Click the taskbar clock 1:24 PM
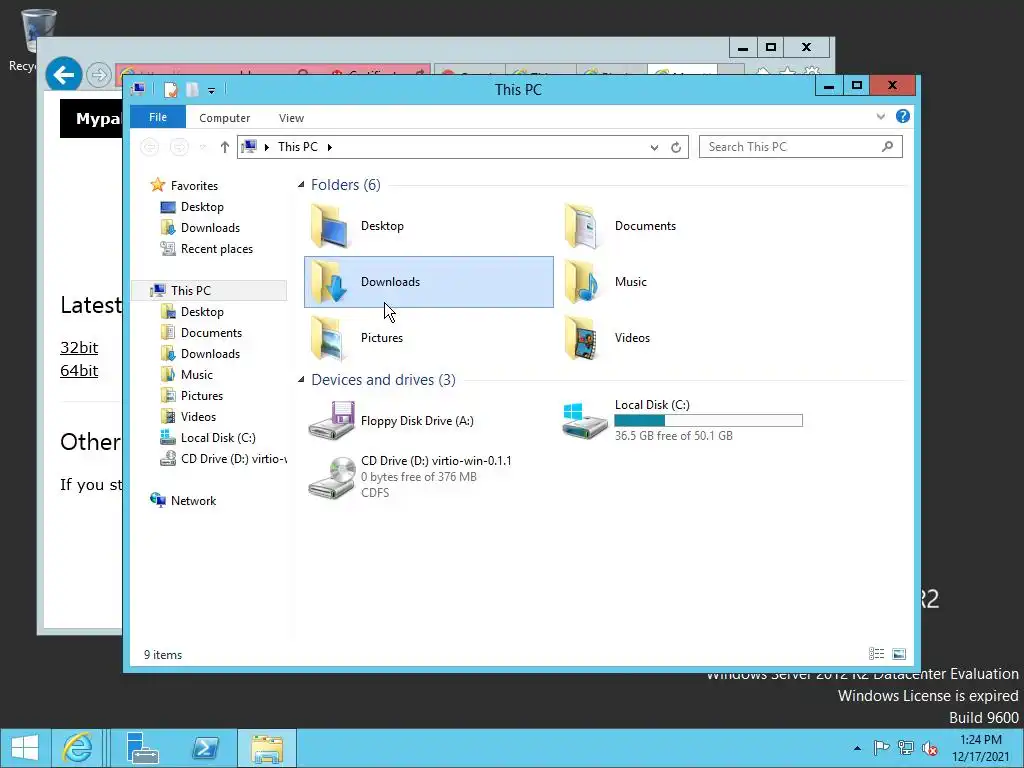1024x768 pixels. point(980,740)
